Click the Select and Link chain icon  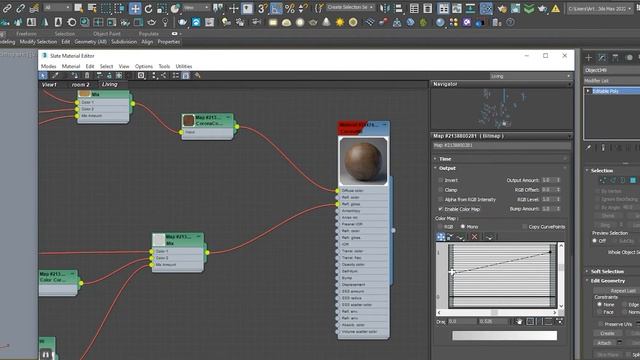[7, 8]
